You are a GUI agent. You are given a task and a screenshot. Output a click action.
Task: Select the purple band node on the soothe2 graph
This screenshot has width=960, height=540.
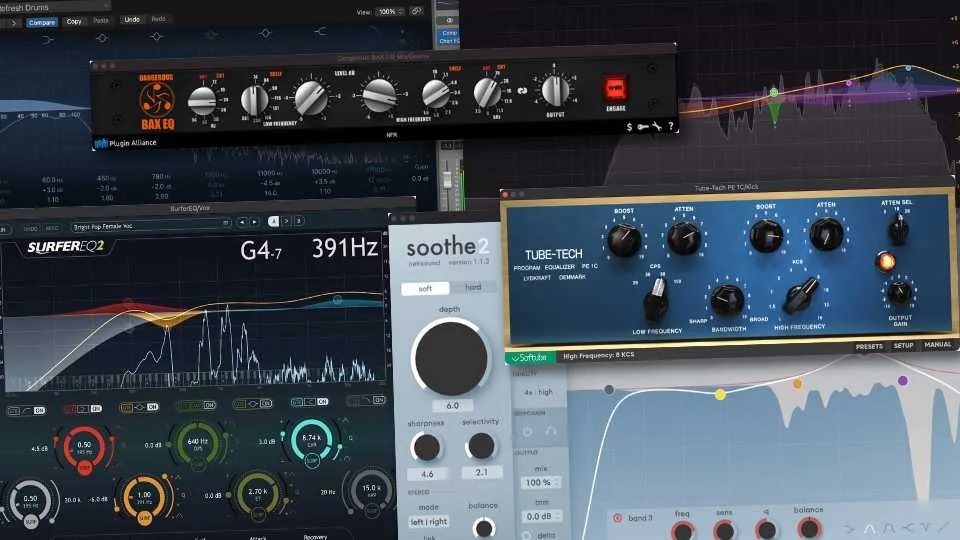pos(902,381)
